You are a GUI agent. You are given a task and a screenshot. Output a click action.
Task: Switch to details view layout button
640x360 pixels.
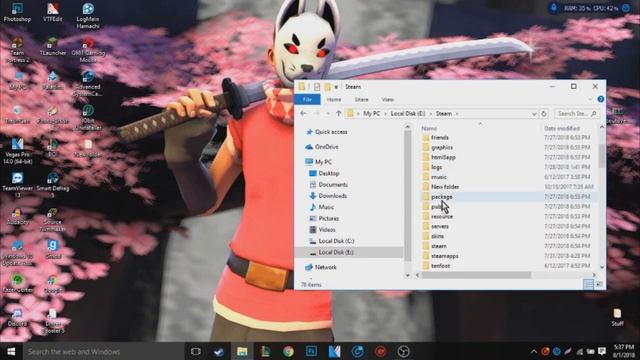click(588, 284)
